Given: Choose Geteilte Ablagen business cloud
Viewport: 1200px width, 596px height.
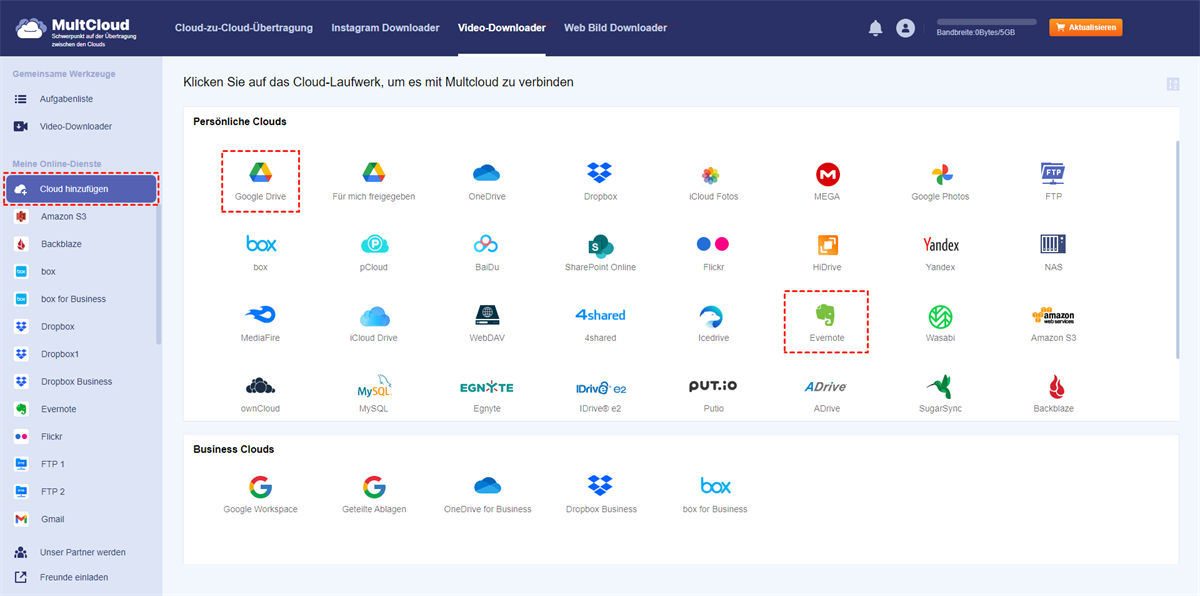Looking at the screenshot, I should [x=374, y=486].
